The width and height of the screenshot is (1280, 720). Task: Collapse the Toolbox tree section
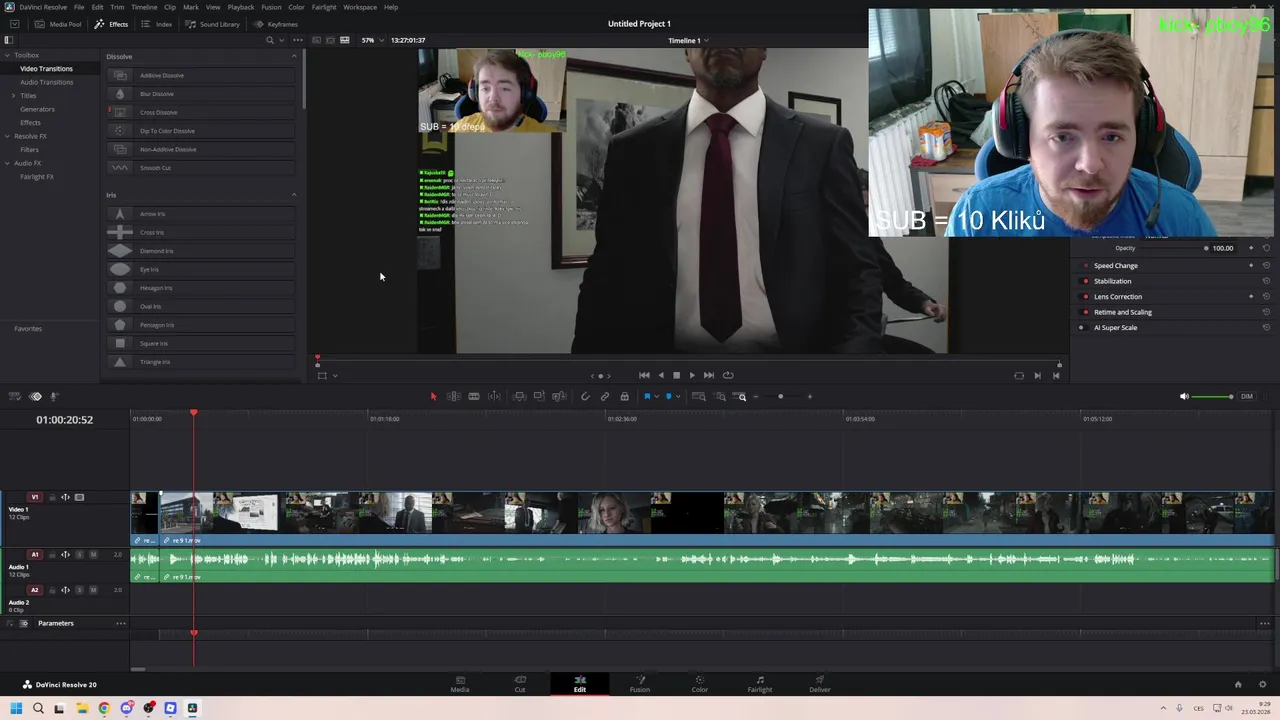pyautogui.click(x=8, y=55)
